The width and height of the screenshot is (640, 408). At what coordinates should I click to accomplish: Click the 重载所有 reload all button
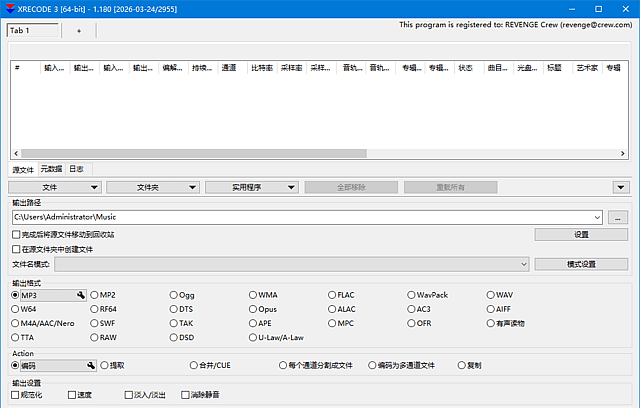(x=451, y=187)
